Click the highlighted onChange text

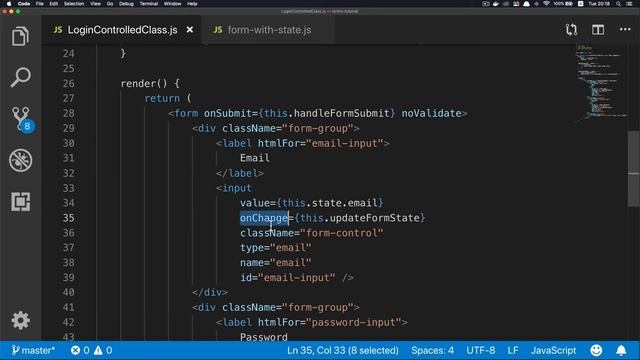[x=264, y=218]
